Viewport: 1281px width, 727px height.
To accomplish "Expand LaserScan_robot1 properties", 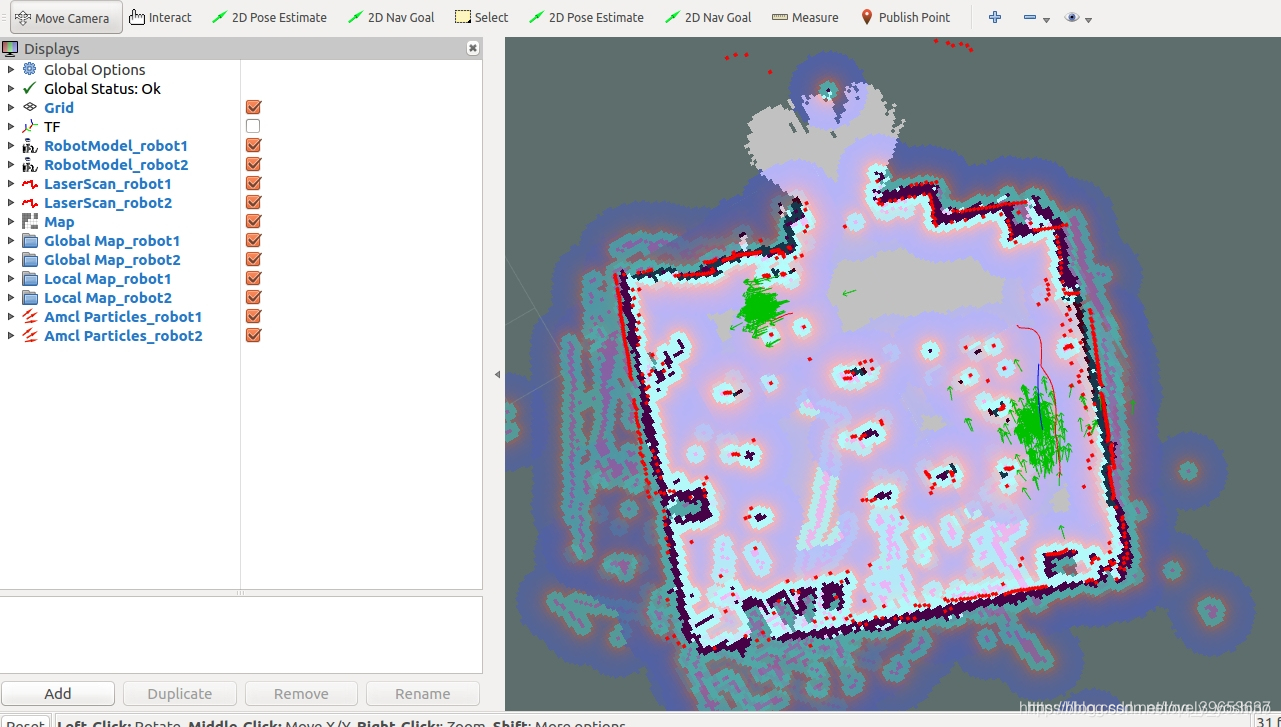I will pyautogui.click(x=11, y=183).
